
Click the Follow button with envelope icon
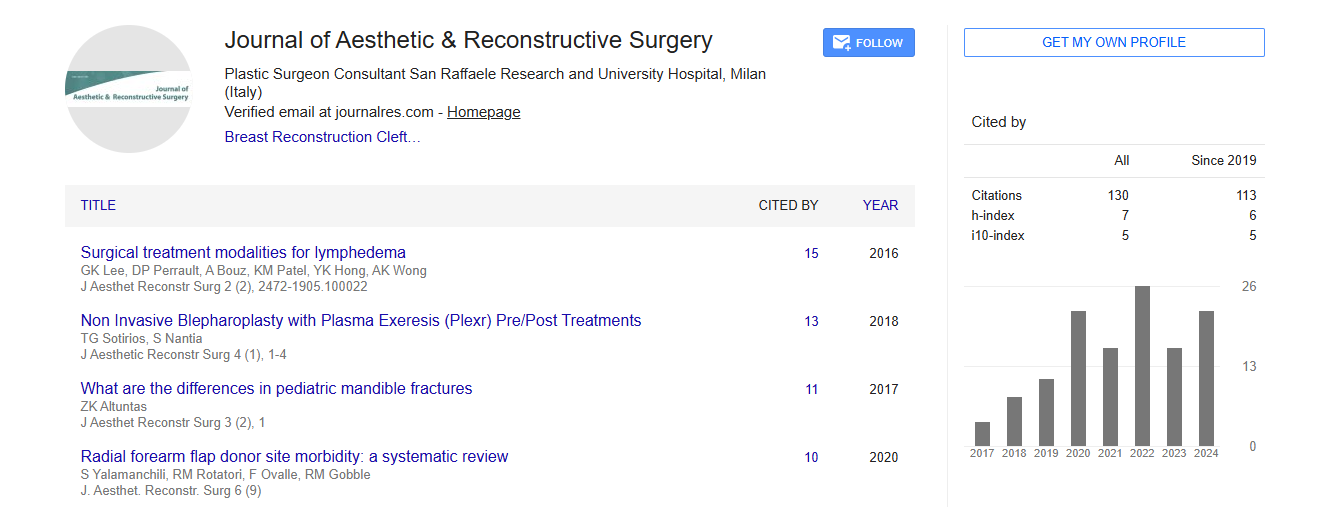coord(868,43)
